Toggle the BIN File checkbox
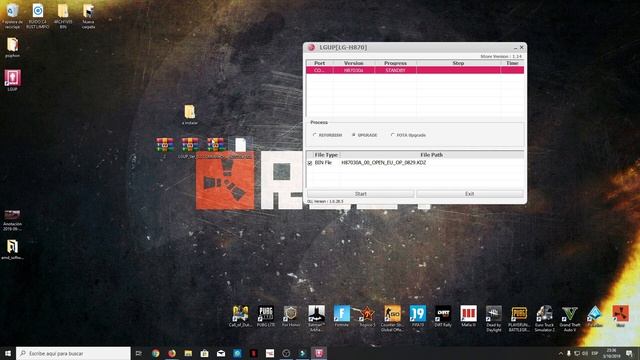This screenshot has width=640, height=360. pyautogui.click(x=310, y=163)
